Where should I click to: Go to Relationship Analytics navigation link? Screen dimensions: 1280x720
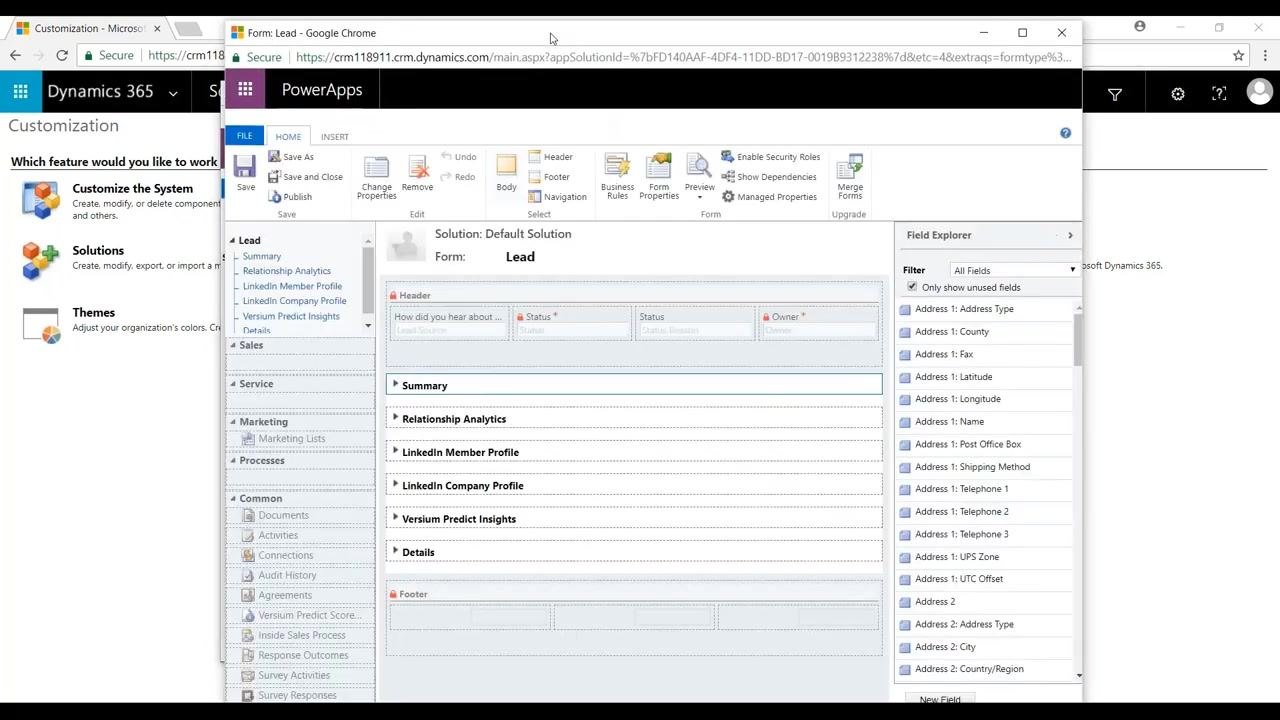click(287, 271)
